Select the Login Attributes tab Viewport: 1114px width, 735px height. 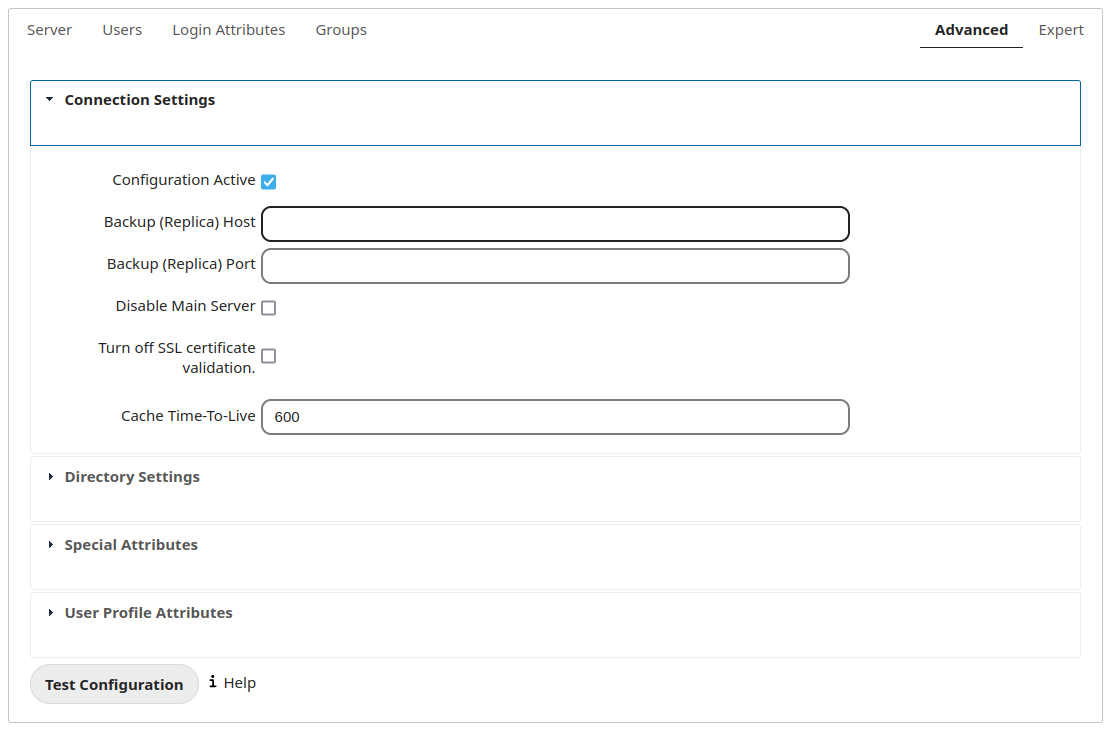(x=228, y=30)
